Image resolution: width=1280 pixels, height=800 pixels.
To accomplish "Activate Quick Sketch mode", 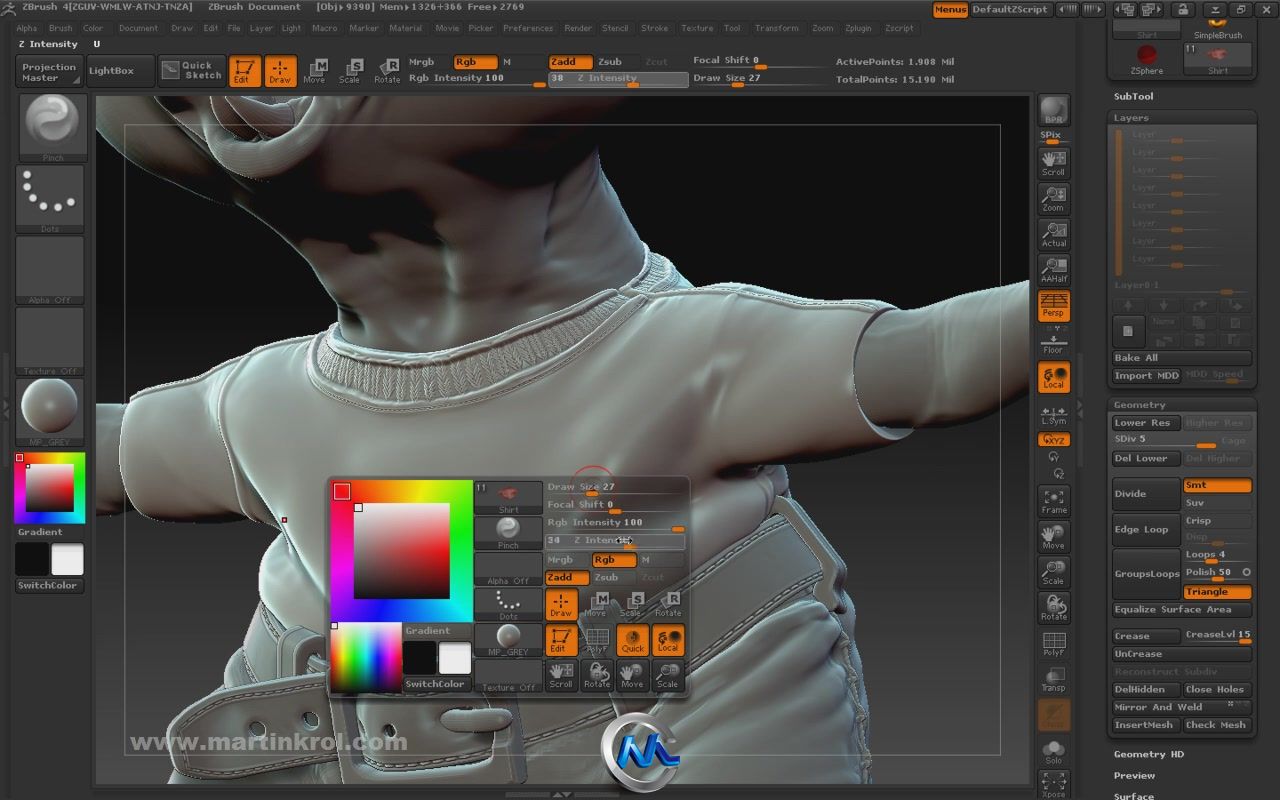I will [192, 70].
